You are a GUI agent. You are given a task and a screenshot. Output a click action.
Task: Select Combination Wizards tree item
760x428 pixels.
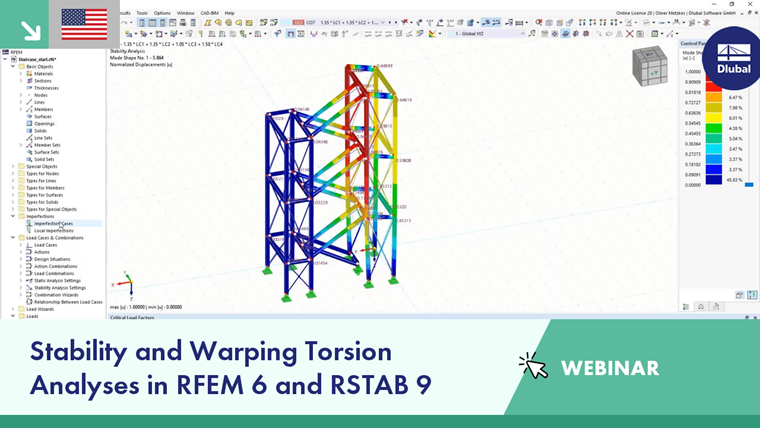(56, 295)
